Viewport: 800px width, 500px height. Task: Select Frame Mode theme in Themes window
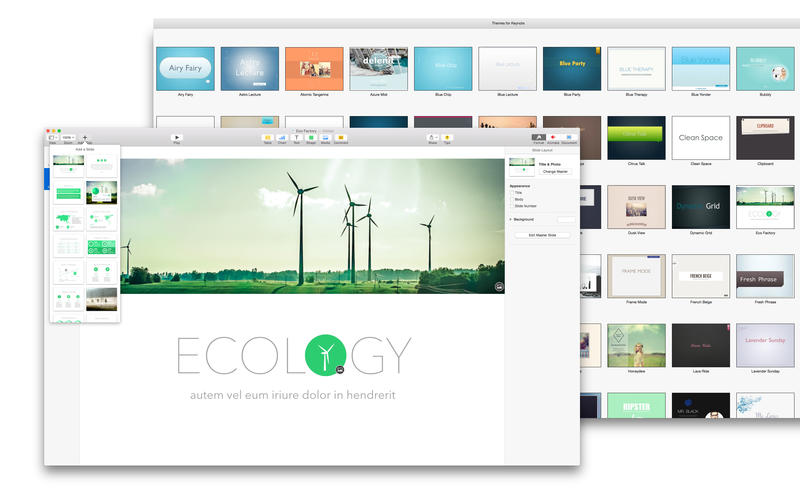636,276
